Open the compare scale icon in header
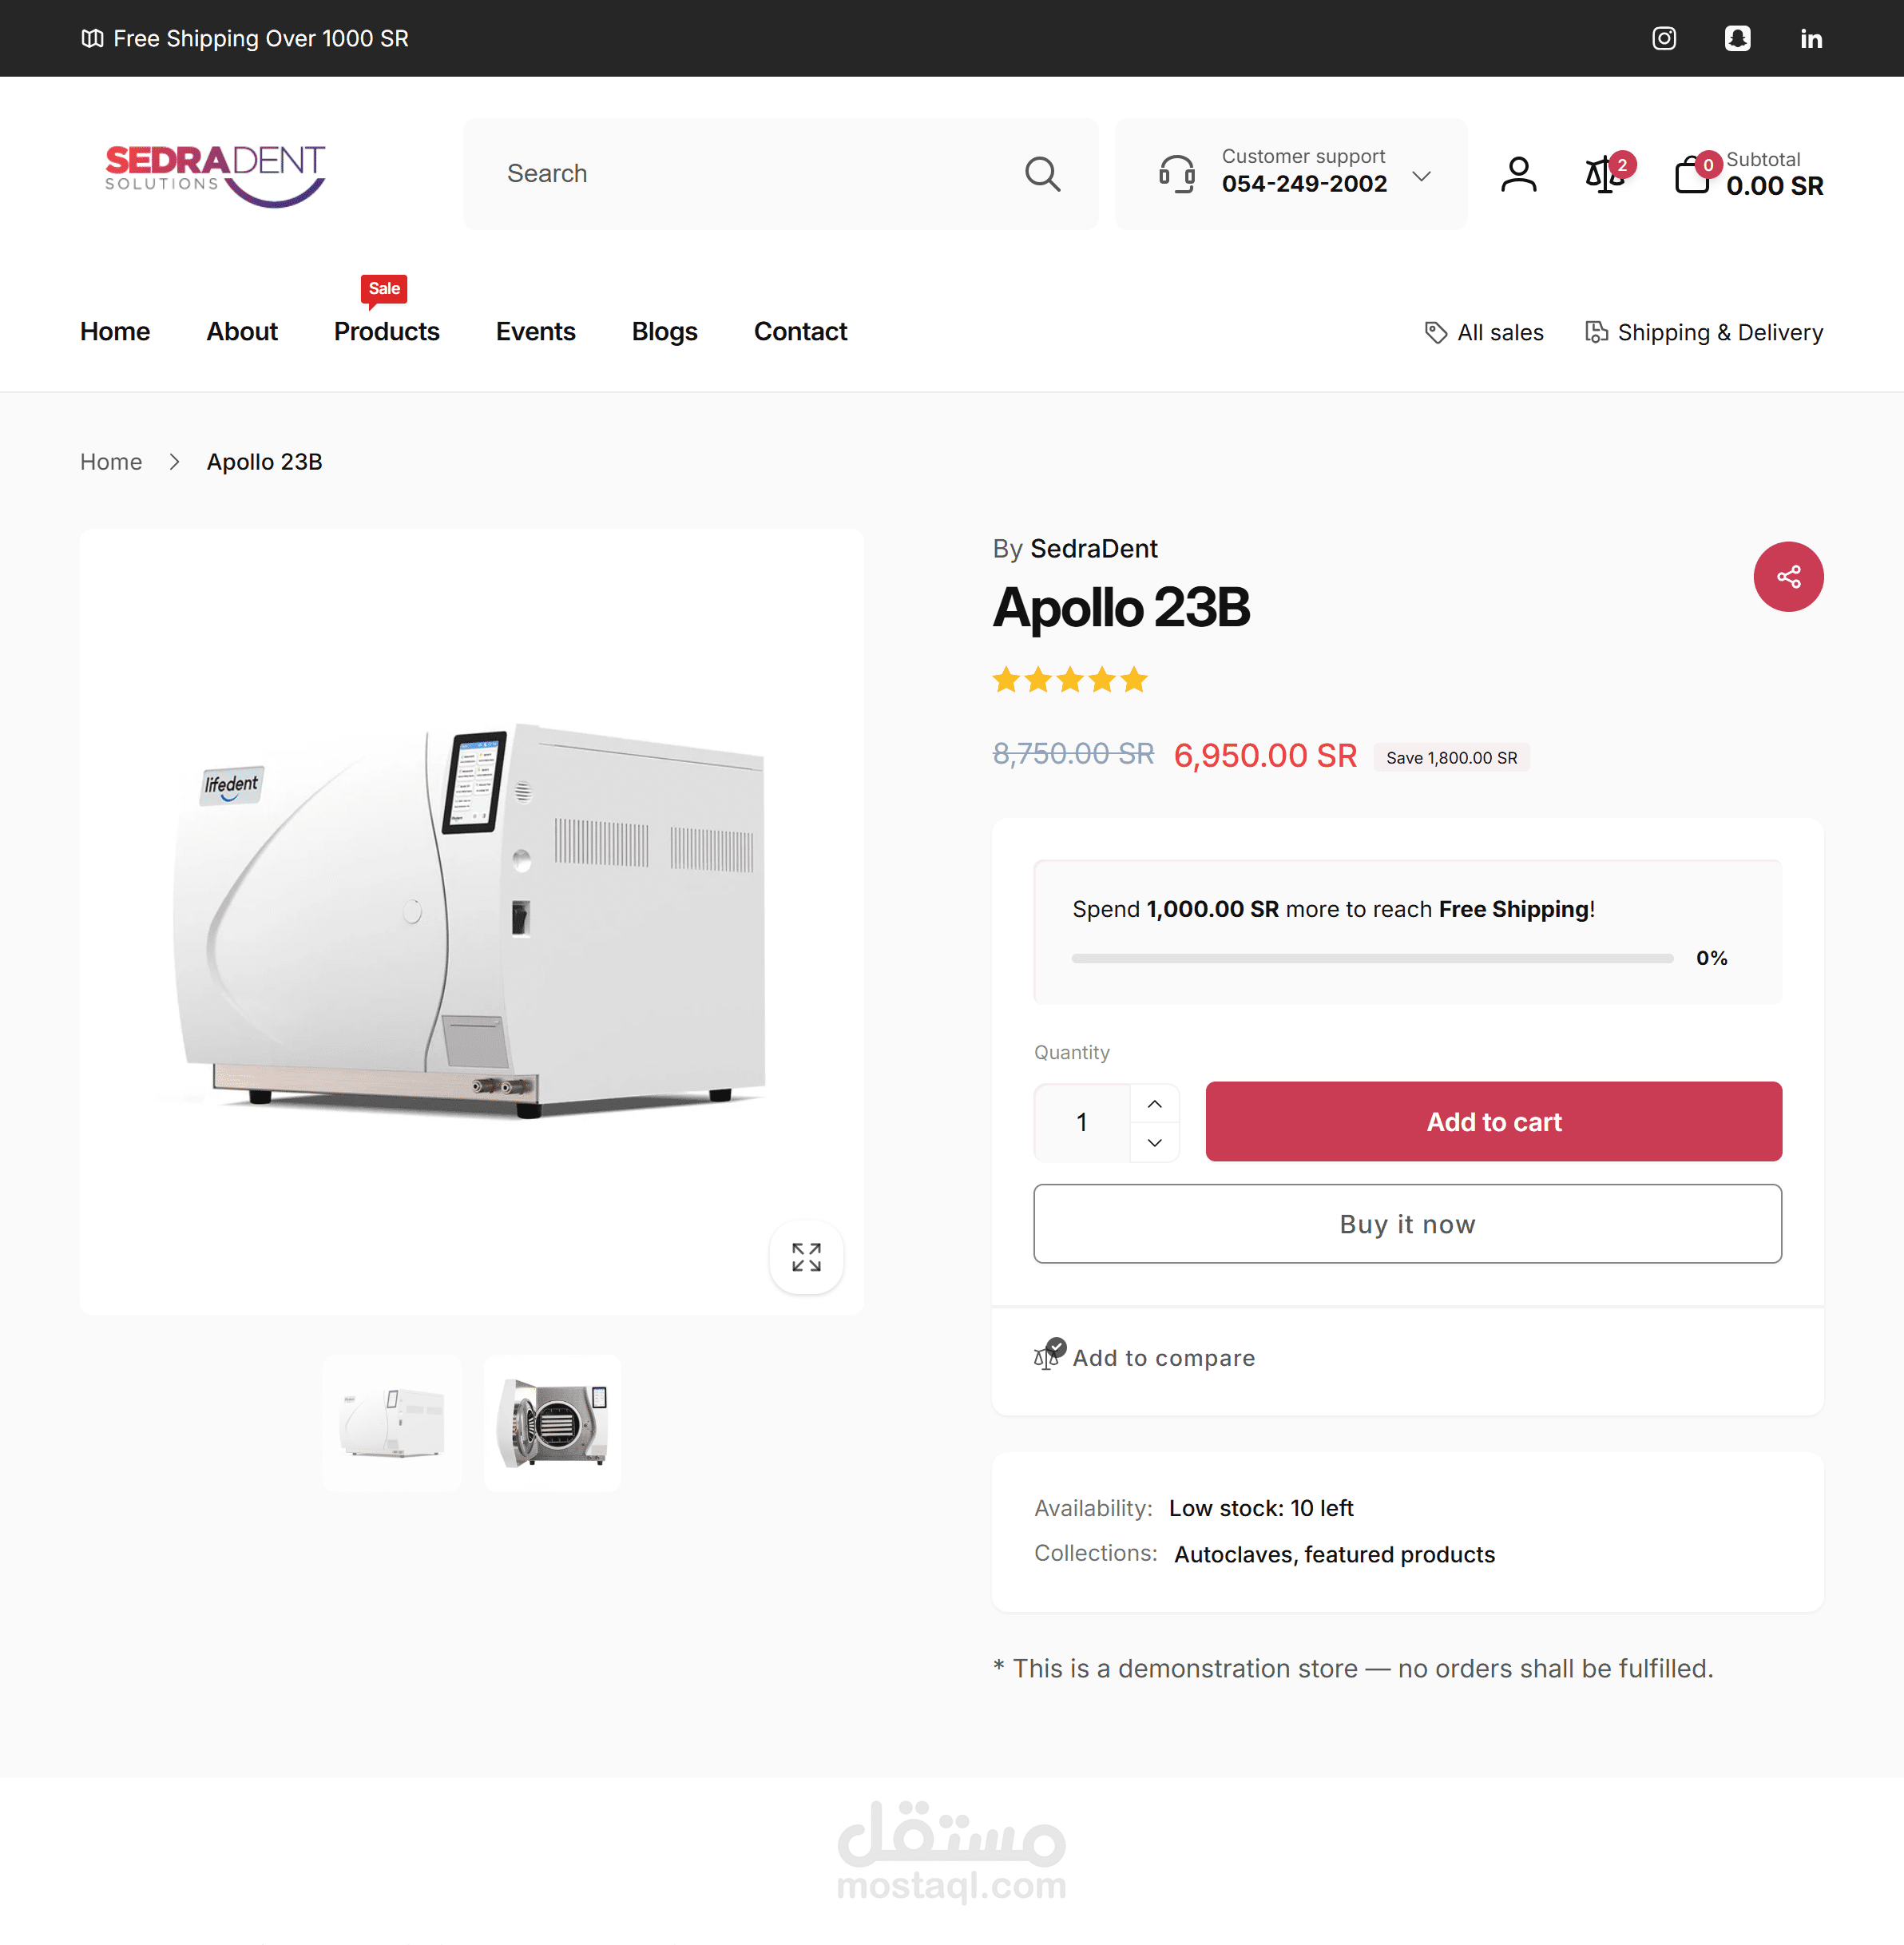This screenshot has width=1904, height=1945. click(x=1605, y=174)
